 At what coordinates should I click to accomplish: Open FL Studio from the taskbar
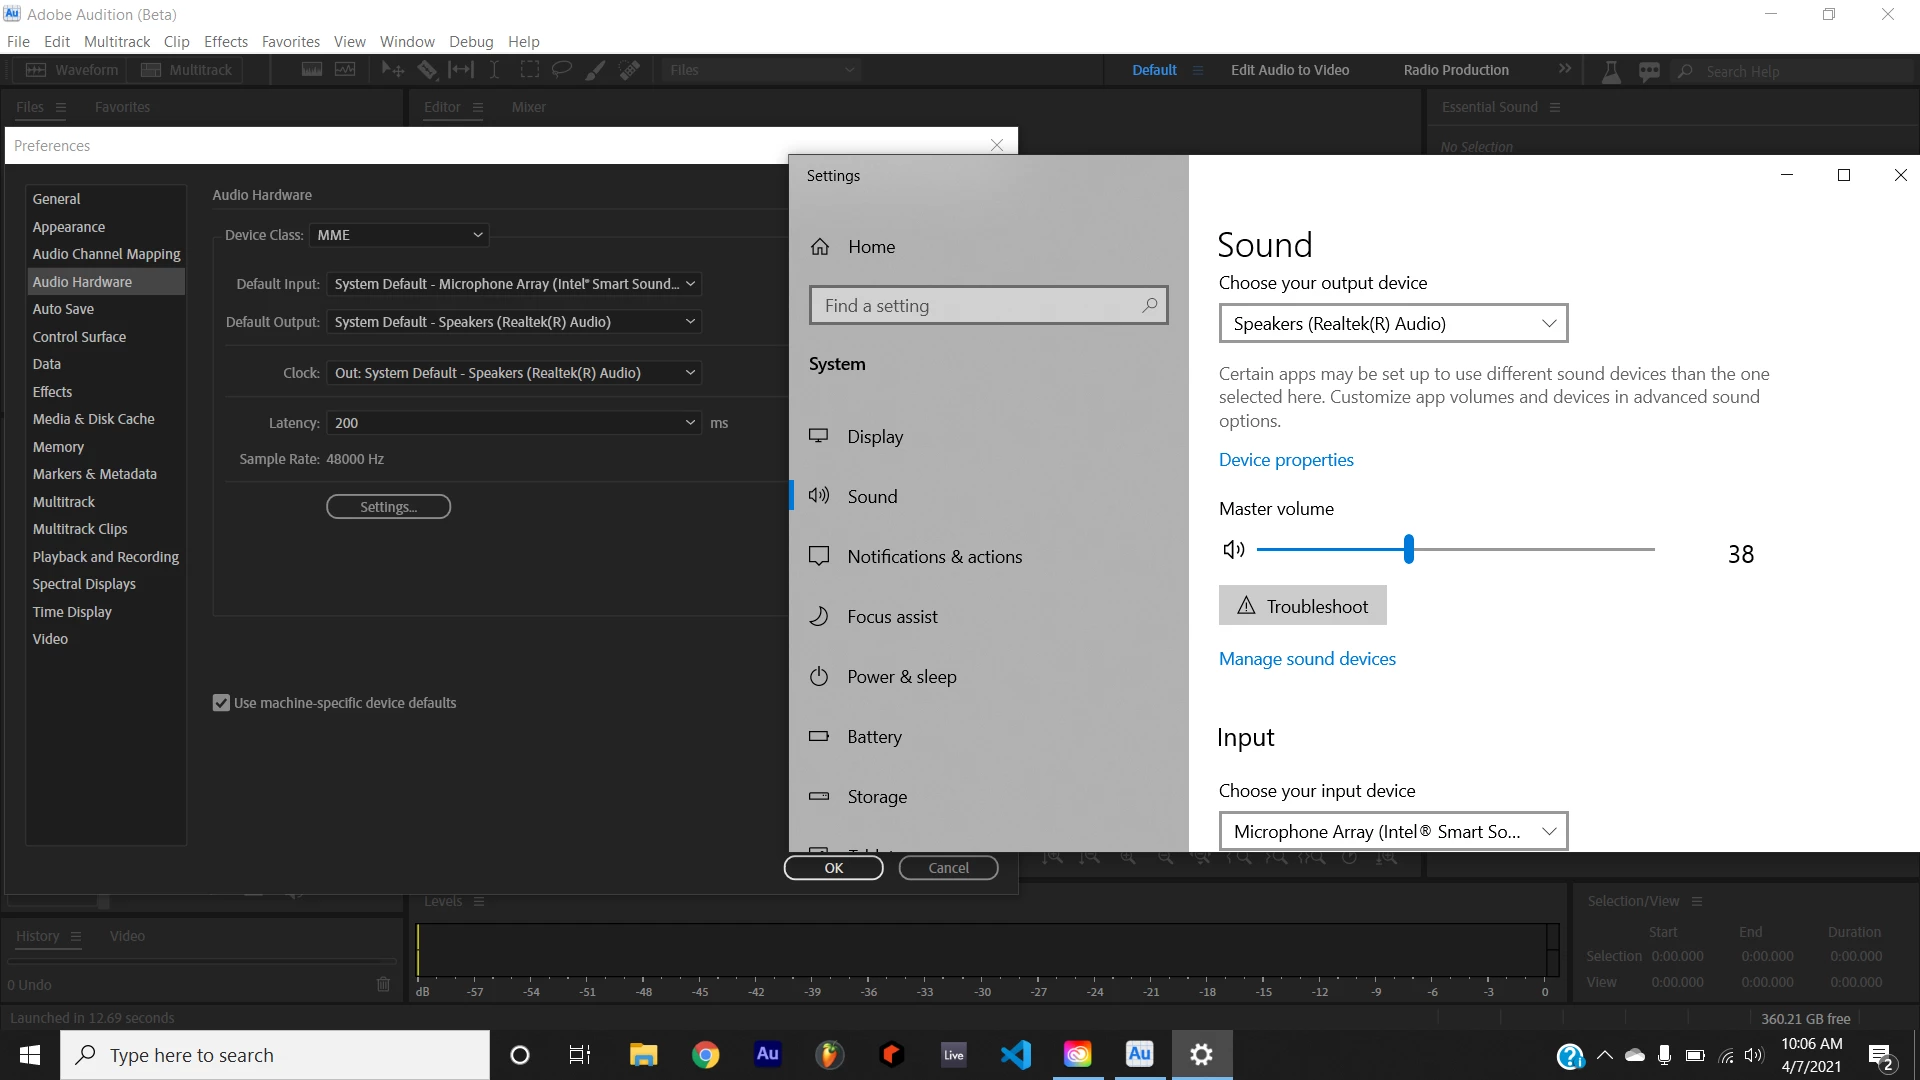[x=829, y=1054]
